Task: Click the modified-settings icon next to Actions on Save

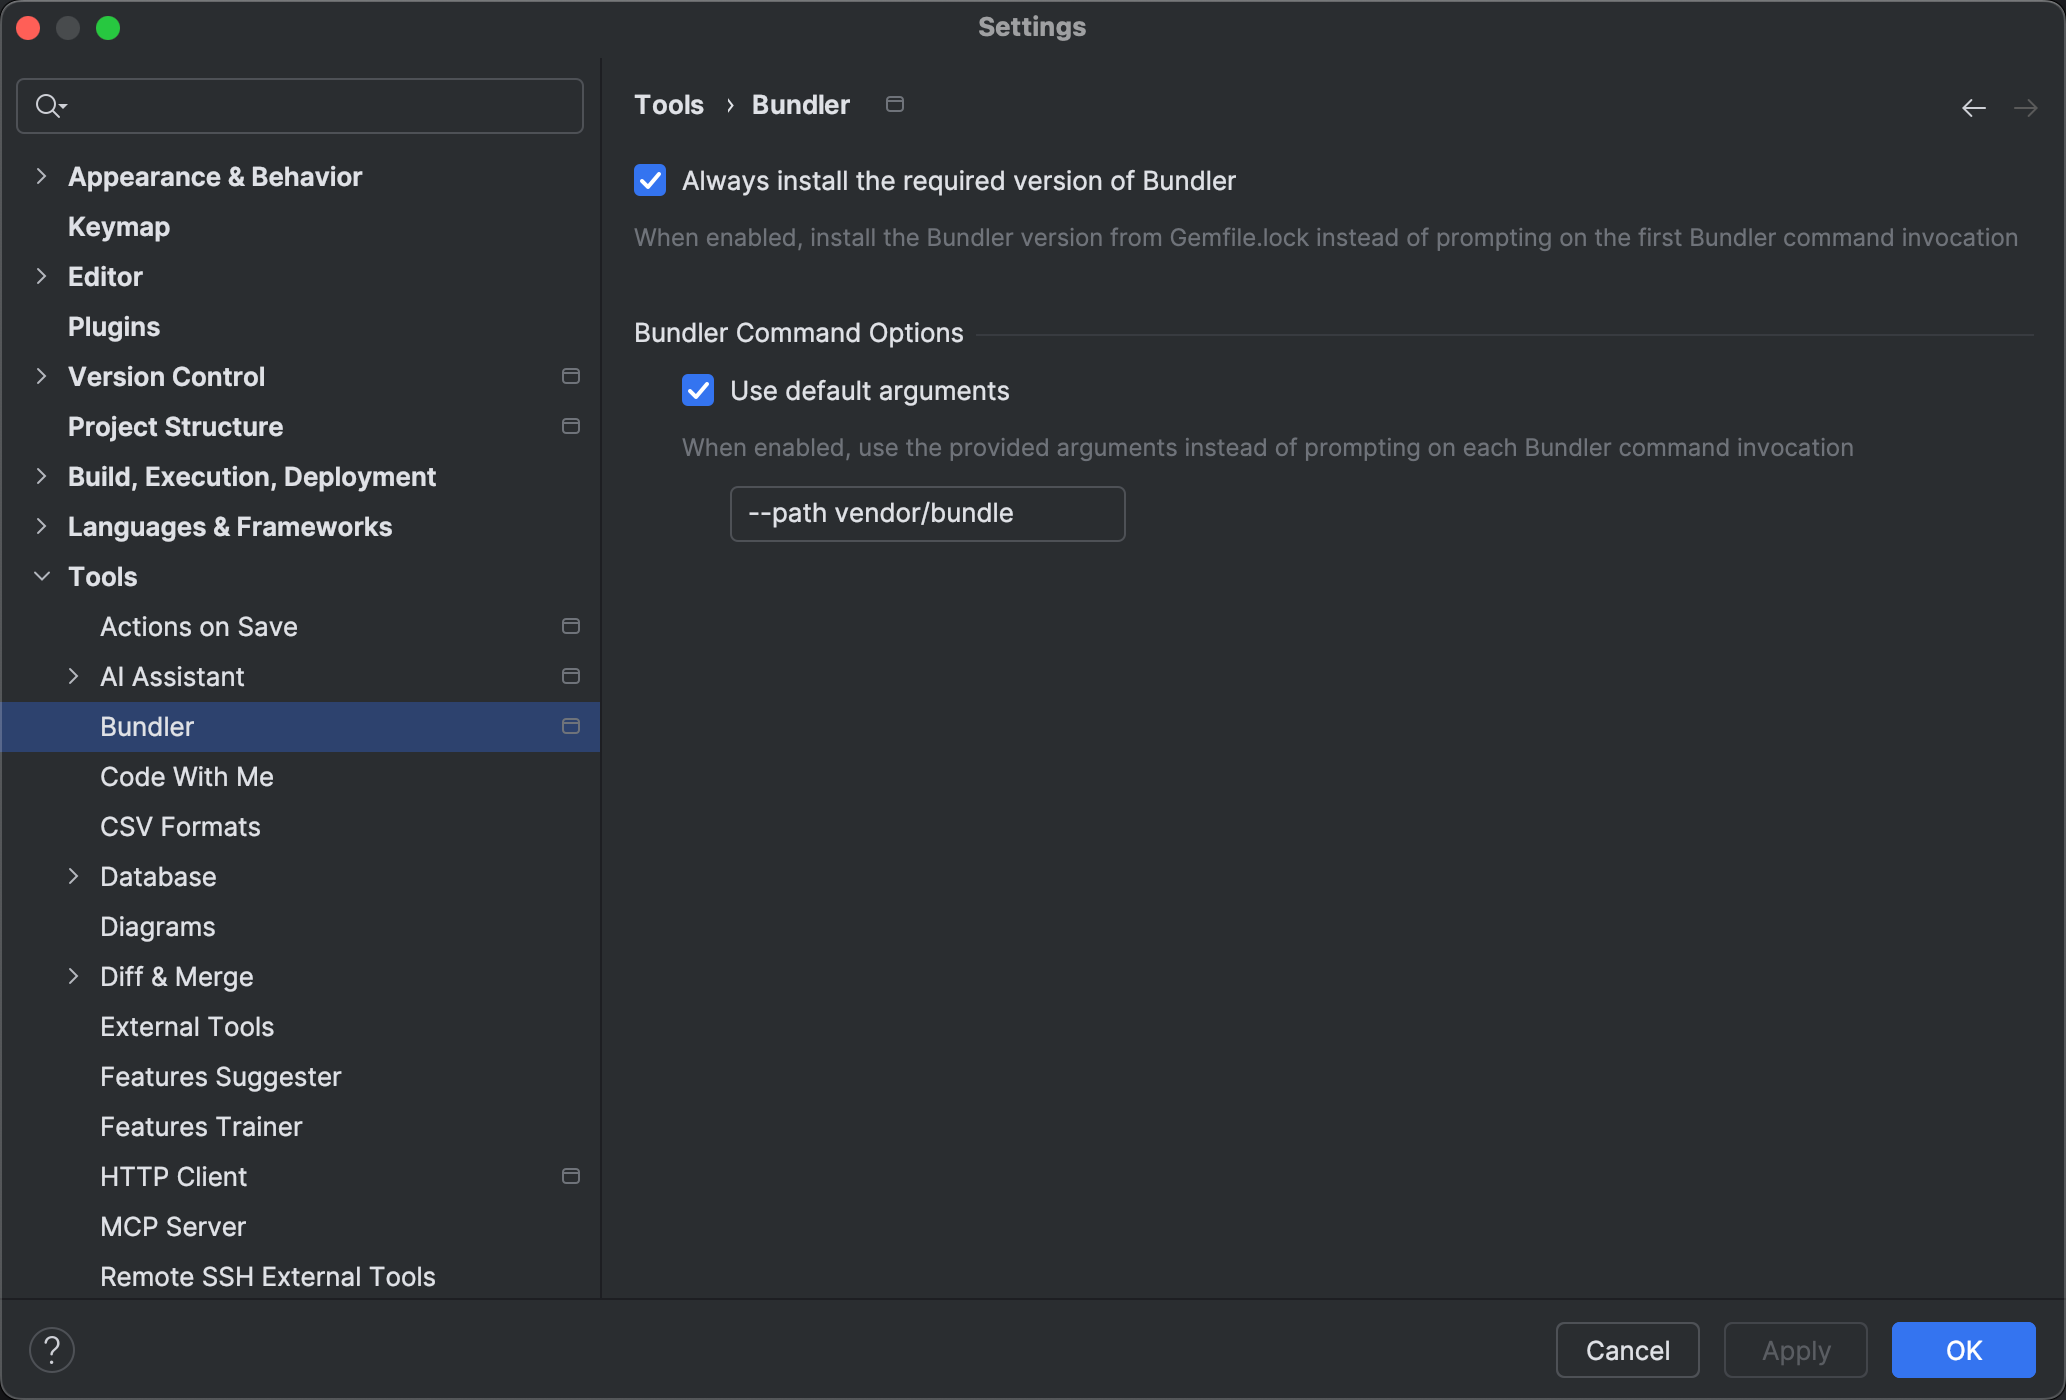Action: tap(571, 626)
